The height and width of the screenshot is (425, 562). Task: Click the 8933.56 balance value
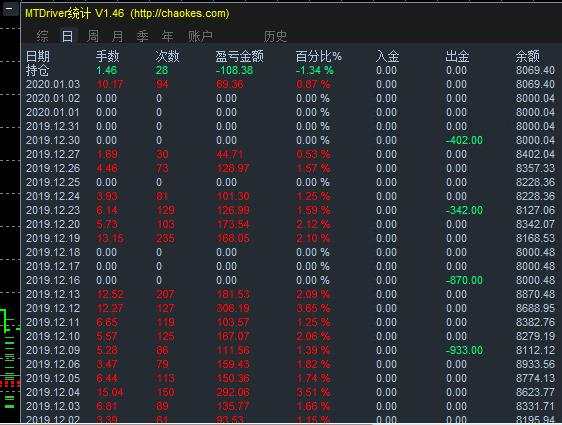tap(535, 364)
